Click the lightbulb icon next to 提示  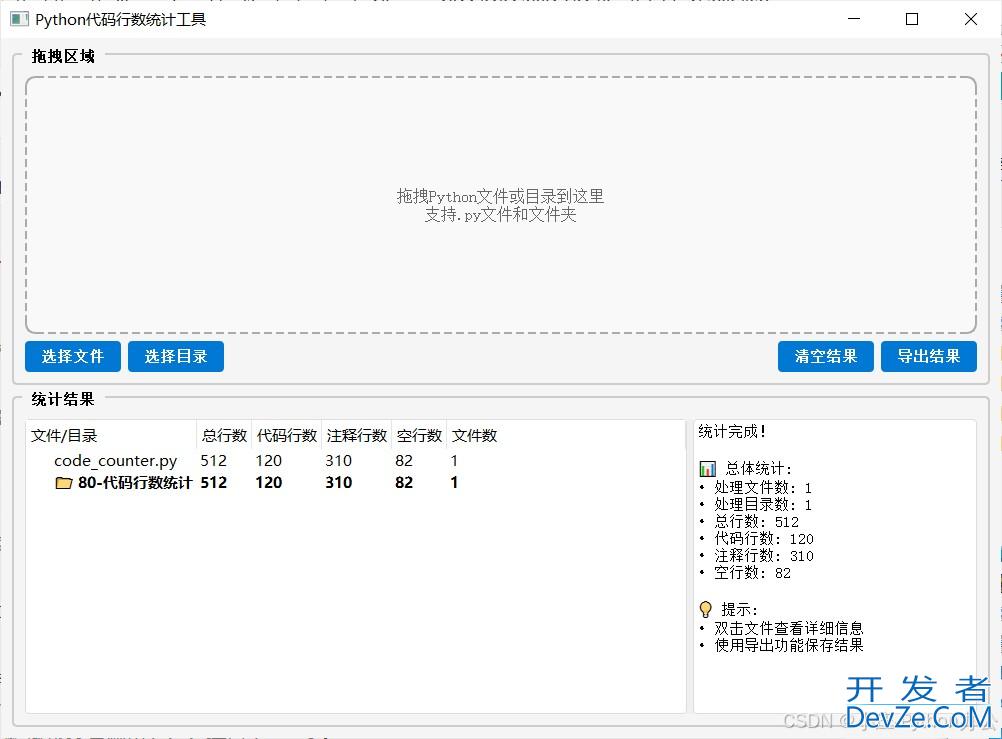click(706, 609)
